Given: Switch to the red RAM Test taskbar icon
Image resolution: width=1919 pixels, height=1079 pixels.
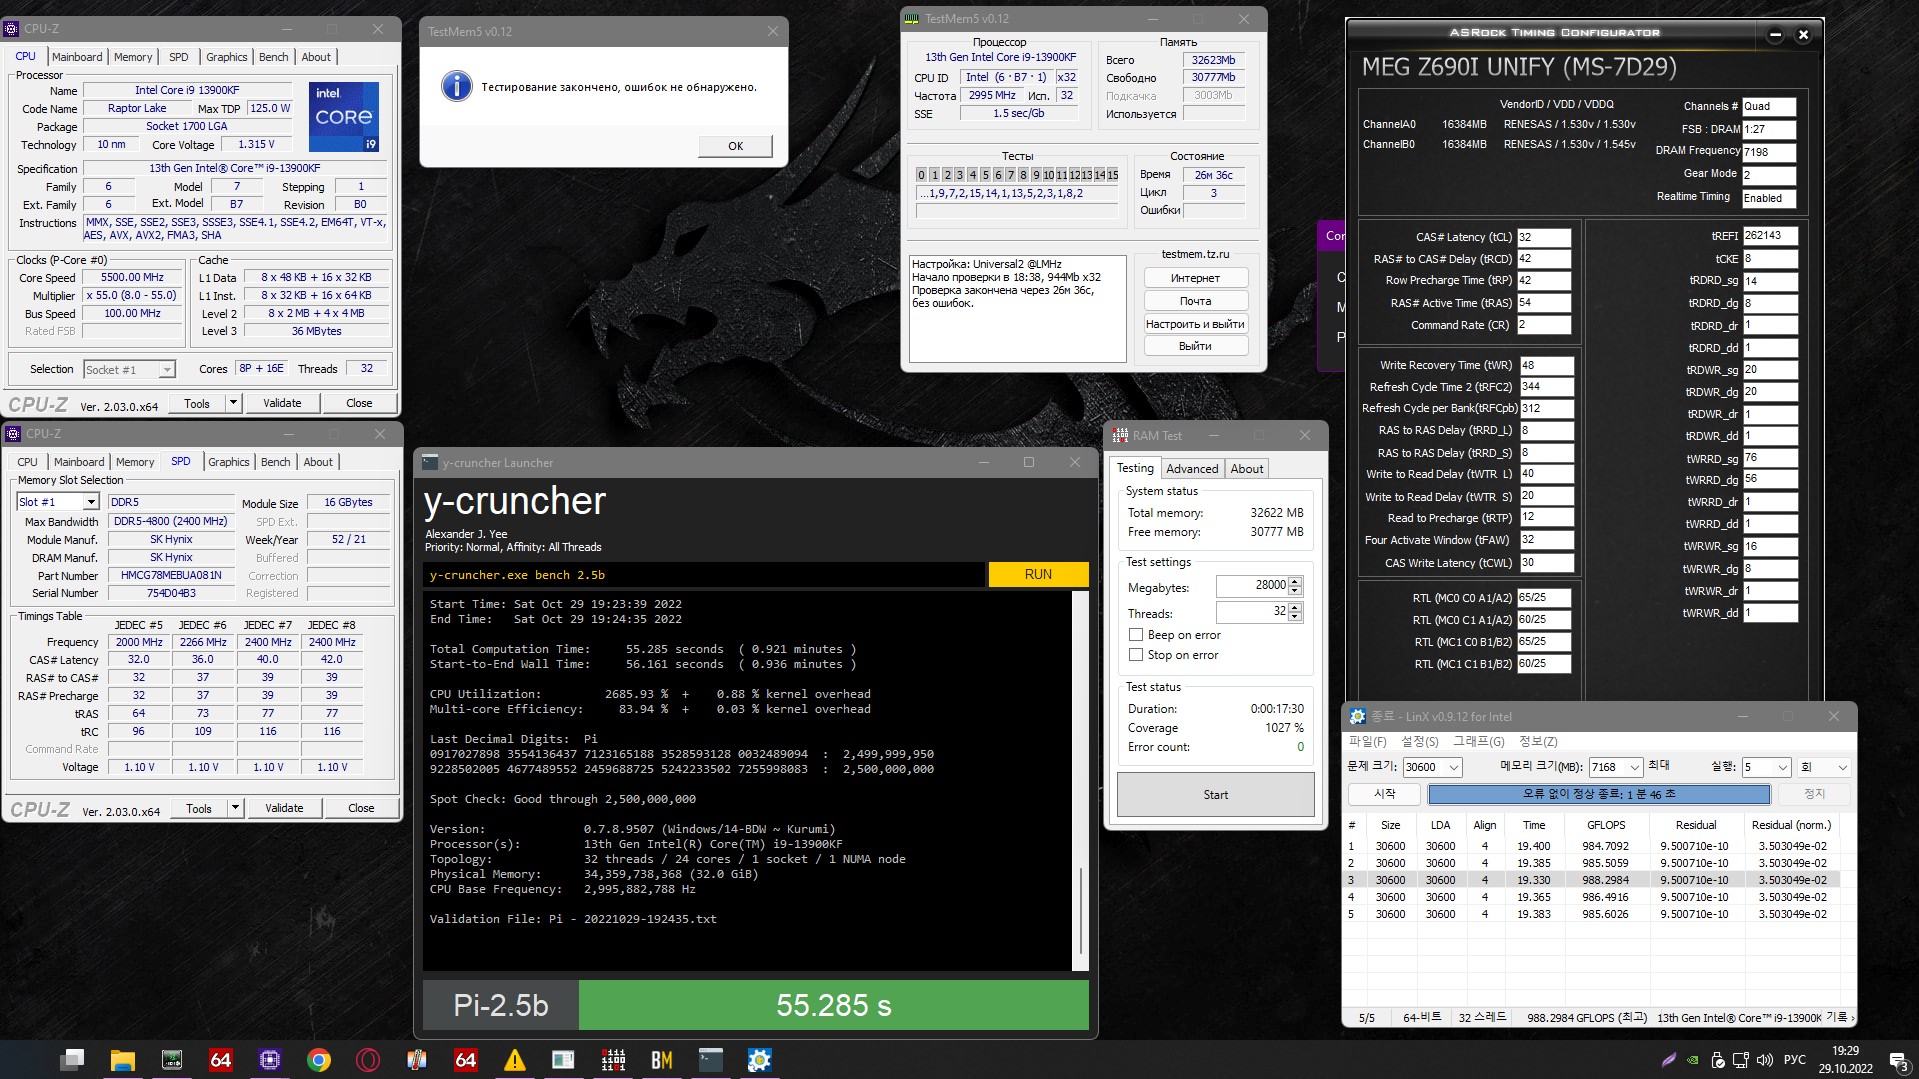Looking at the screenshot, I should 613,1060.
